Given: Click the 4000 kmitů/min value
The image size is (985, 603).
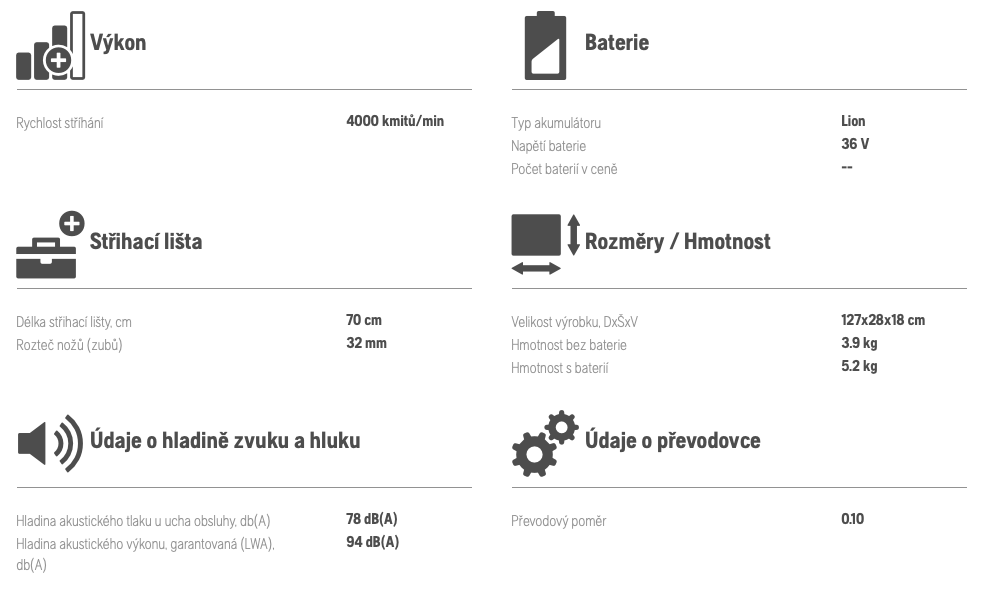Looking at the screenshot, I should coord(395,121).
